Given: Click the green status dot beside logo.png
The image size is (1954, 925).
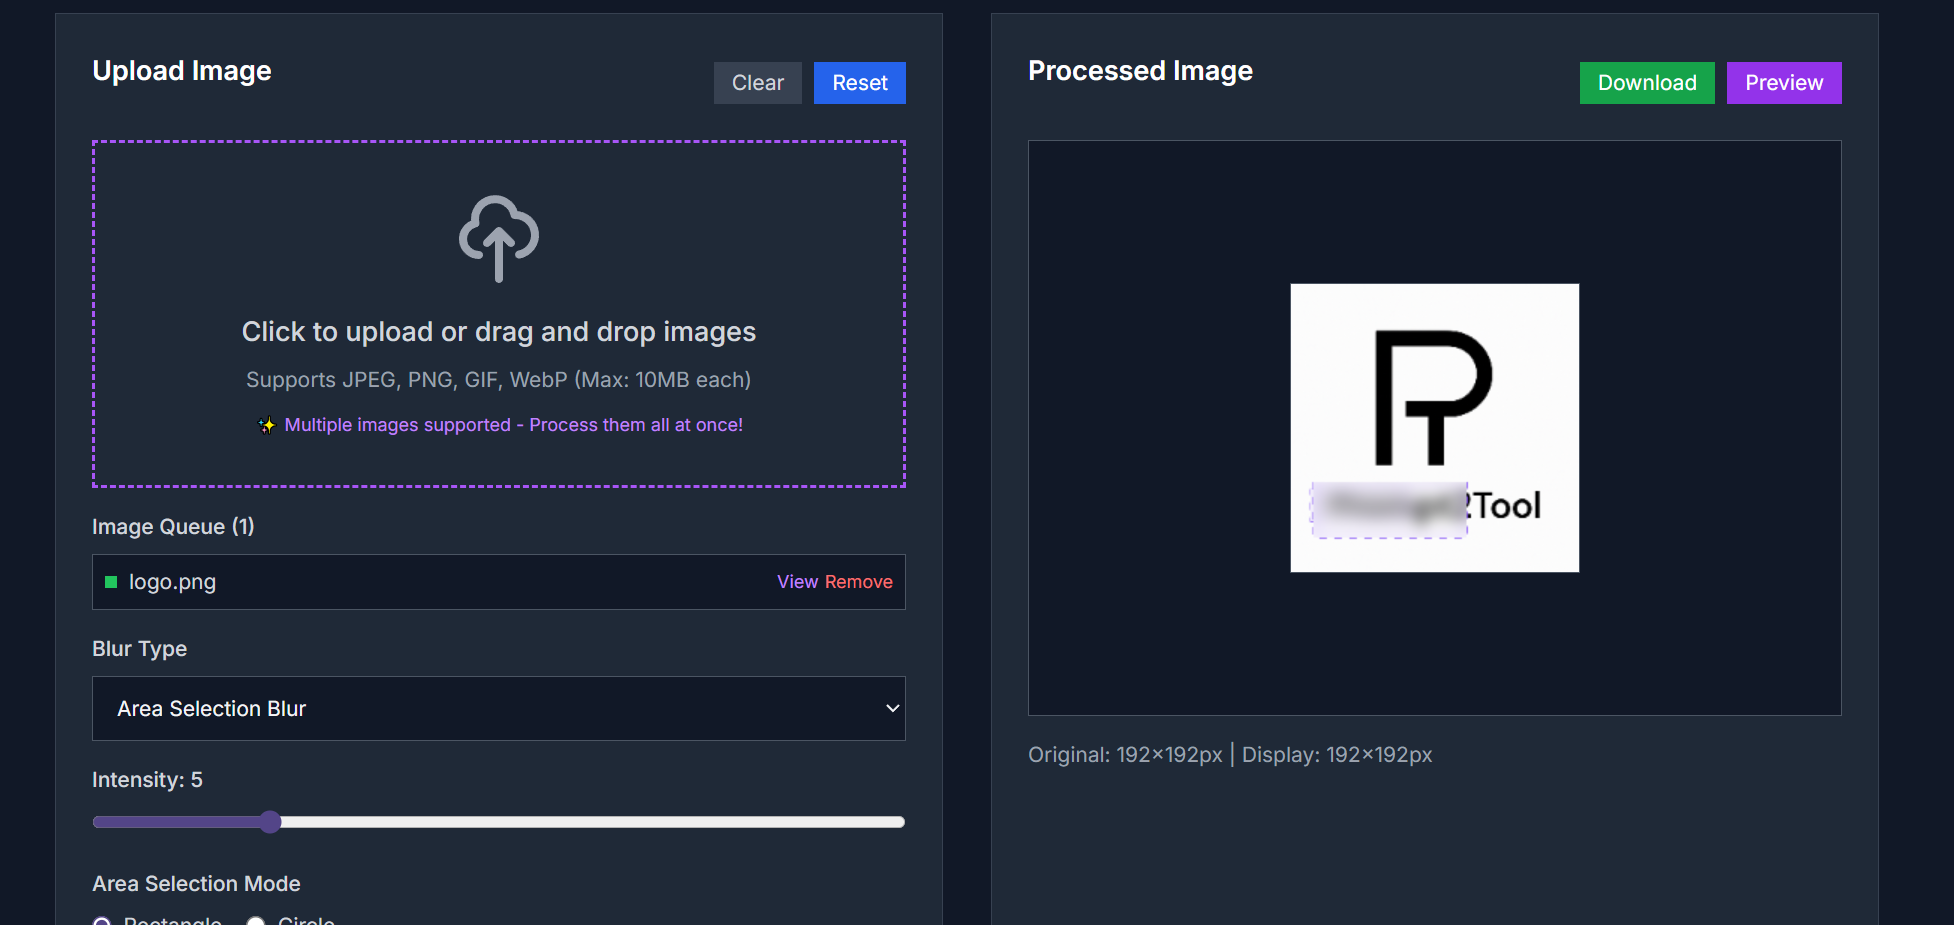Looking at the screenshot, I should 111,582.
